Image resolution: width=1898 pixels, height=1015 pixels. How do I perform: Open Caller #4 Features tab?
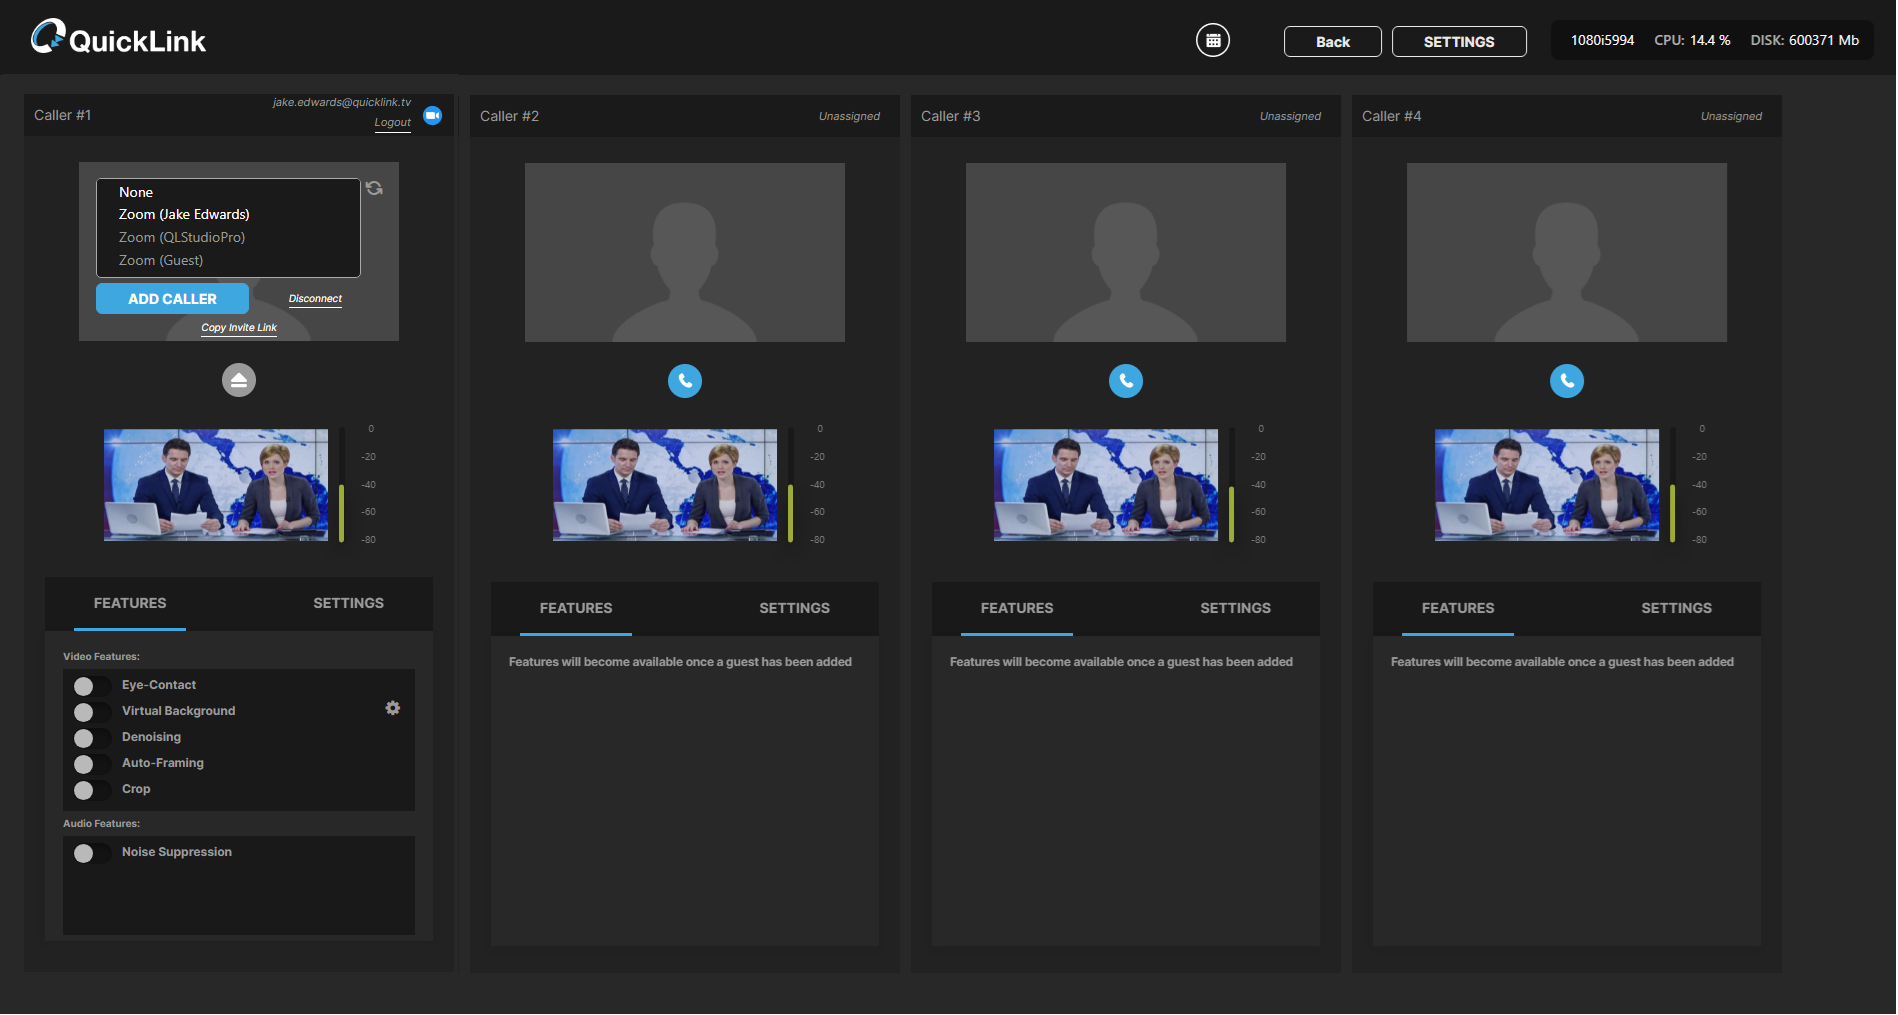1458,608
